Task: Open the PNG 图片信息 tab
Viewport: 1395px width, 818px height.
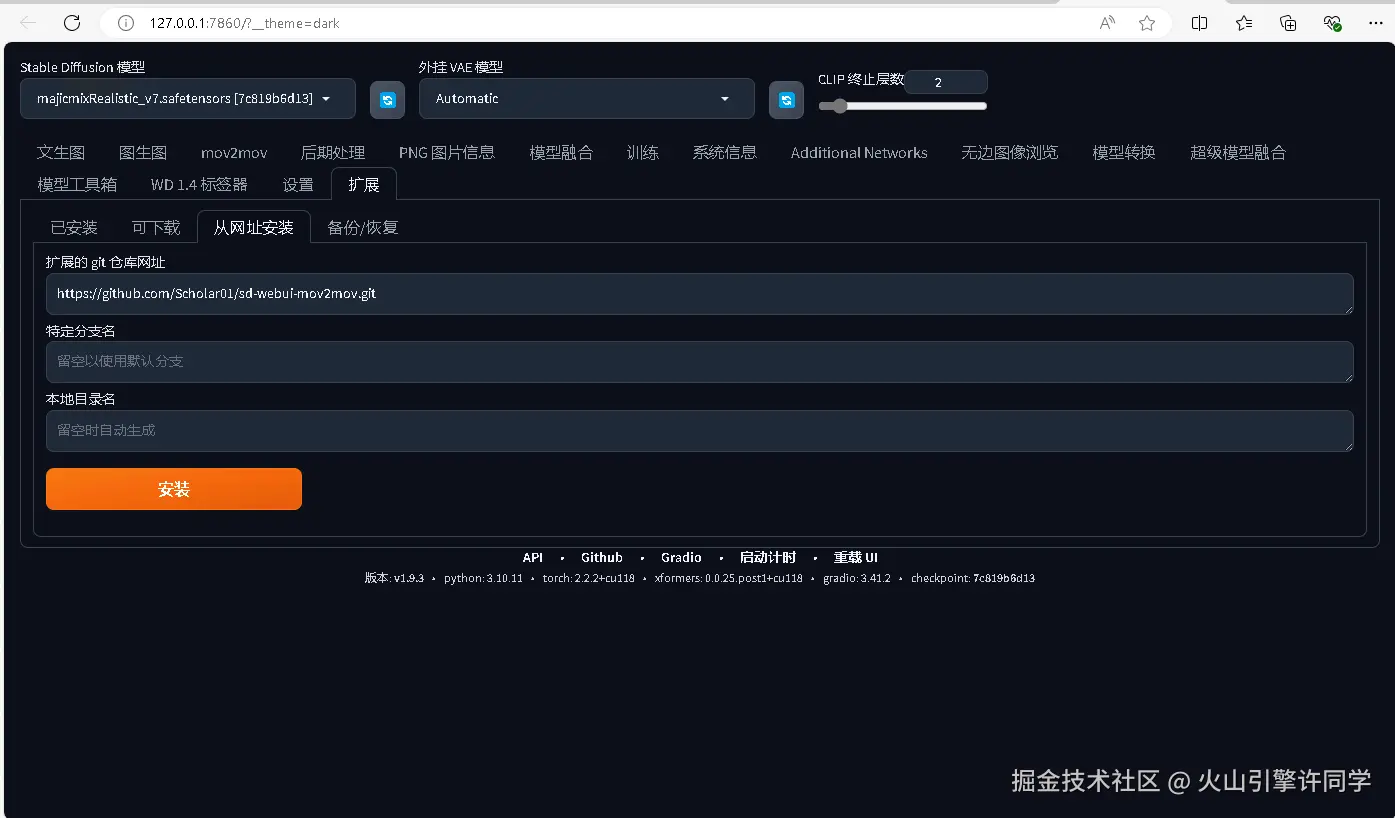Action: click(447, 153)
